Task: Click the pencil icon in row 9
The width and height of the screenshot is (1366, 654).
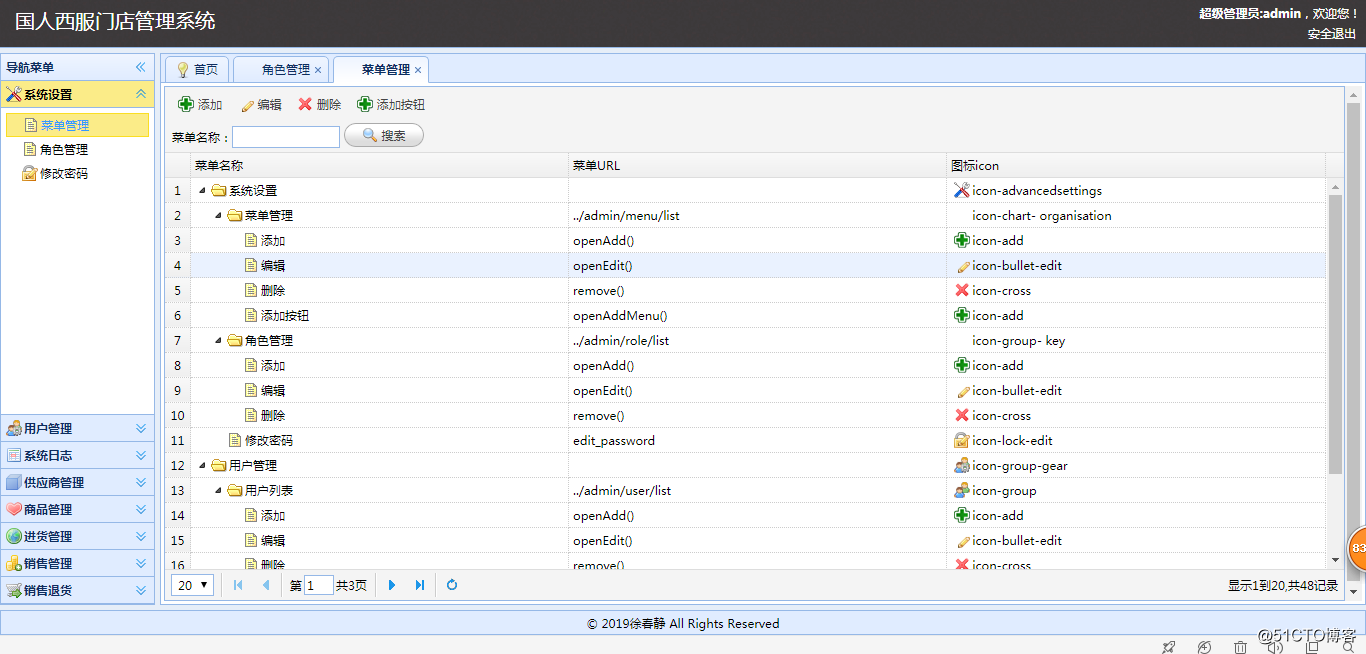Action: pos(962,390)
